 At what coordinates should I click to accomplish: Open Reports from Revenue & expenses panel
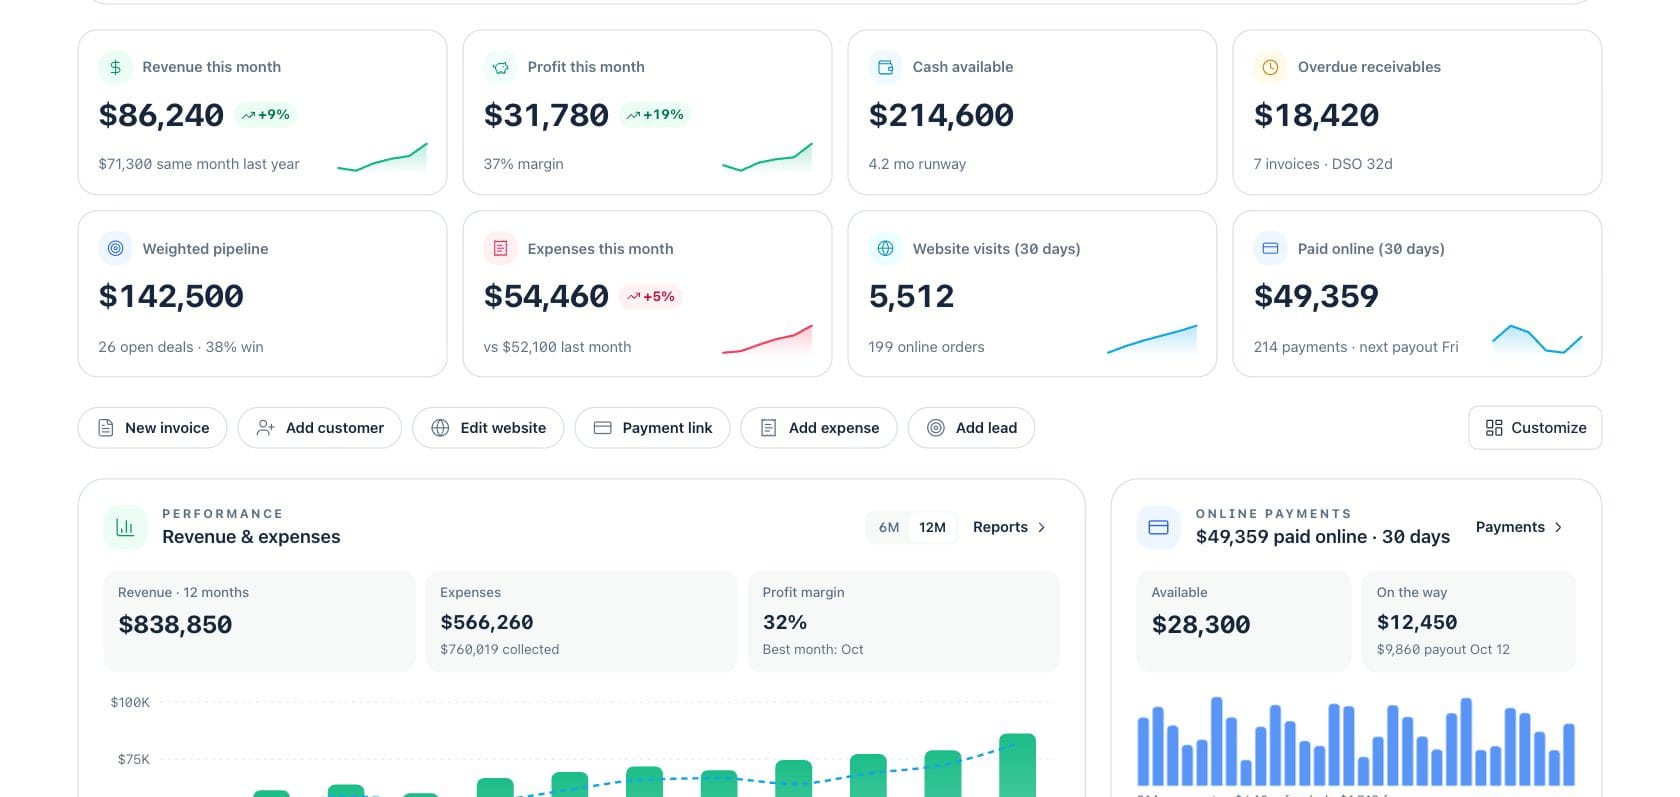(x=1009, y=527)
